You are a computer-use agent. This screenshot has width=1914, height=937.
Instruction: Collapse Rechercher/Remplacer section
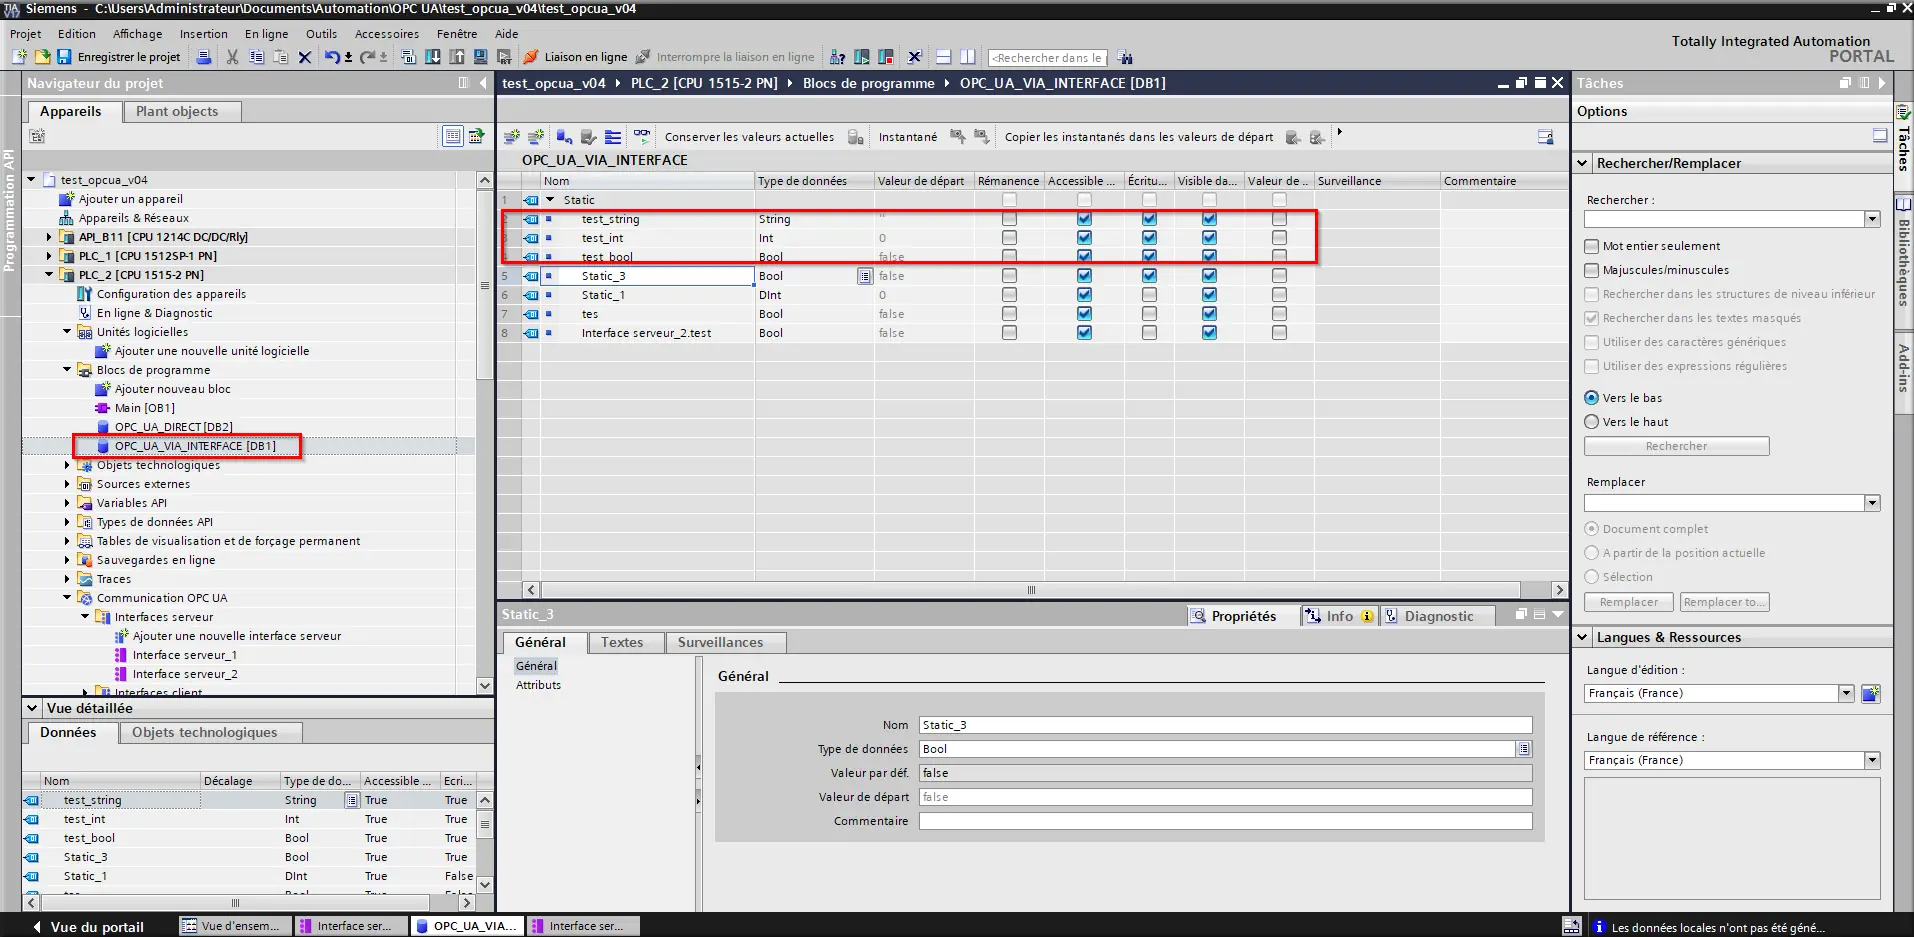(x=1583, y=163)
